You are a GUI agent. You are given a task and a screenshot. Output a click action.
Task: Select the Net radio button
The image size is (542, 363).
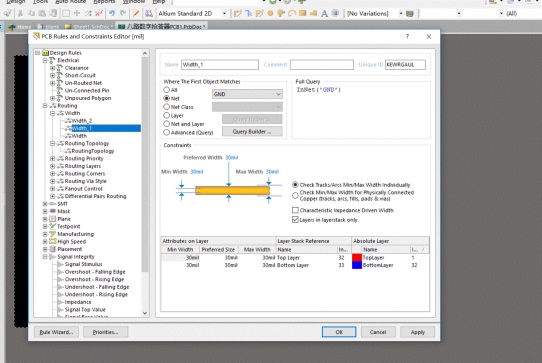[166, 98]
